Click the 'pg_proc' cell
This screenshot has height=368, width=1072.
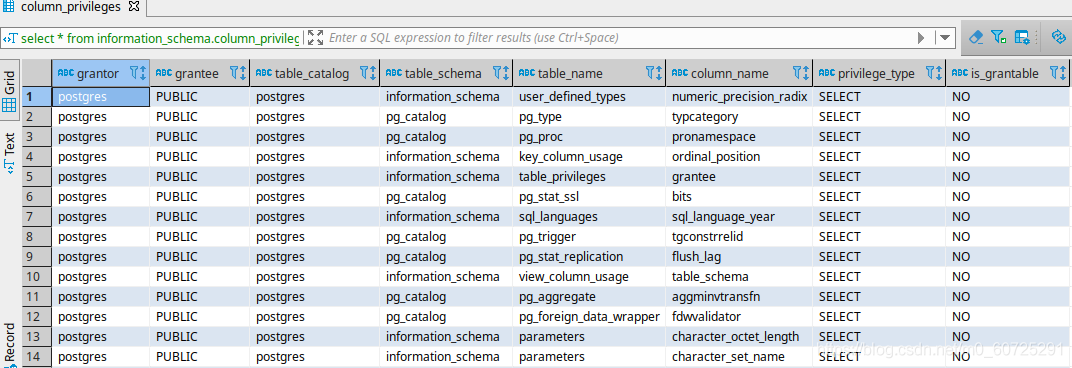589,137
